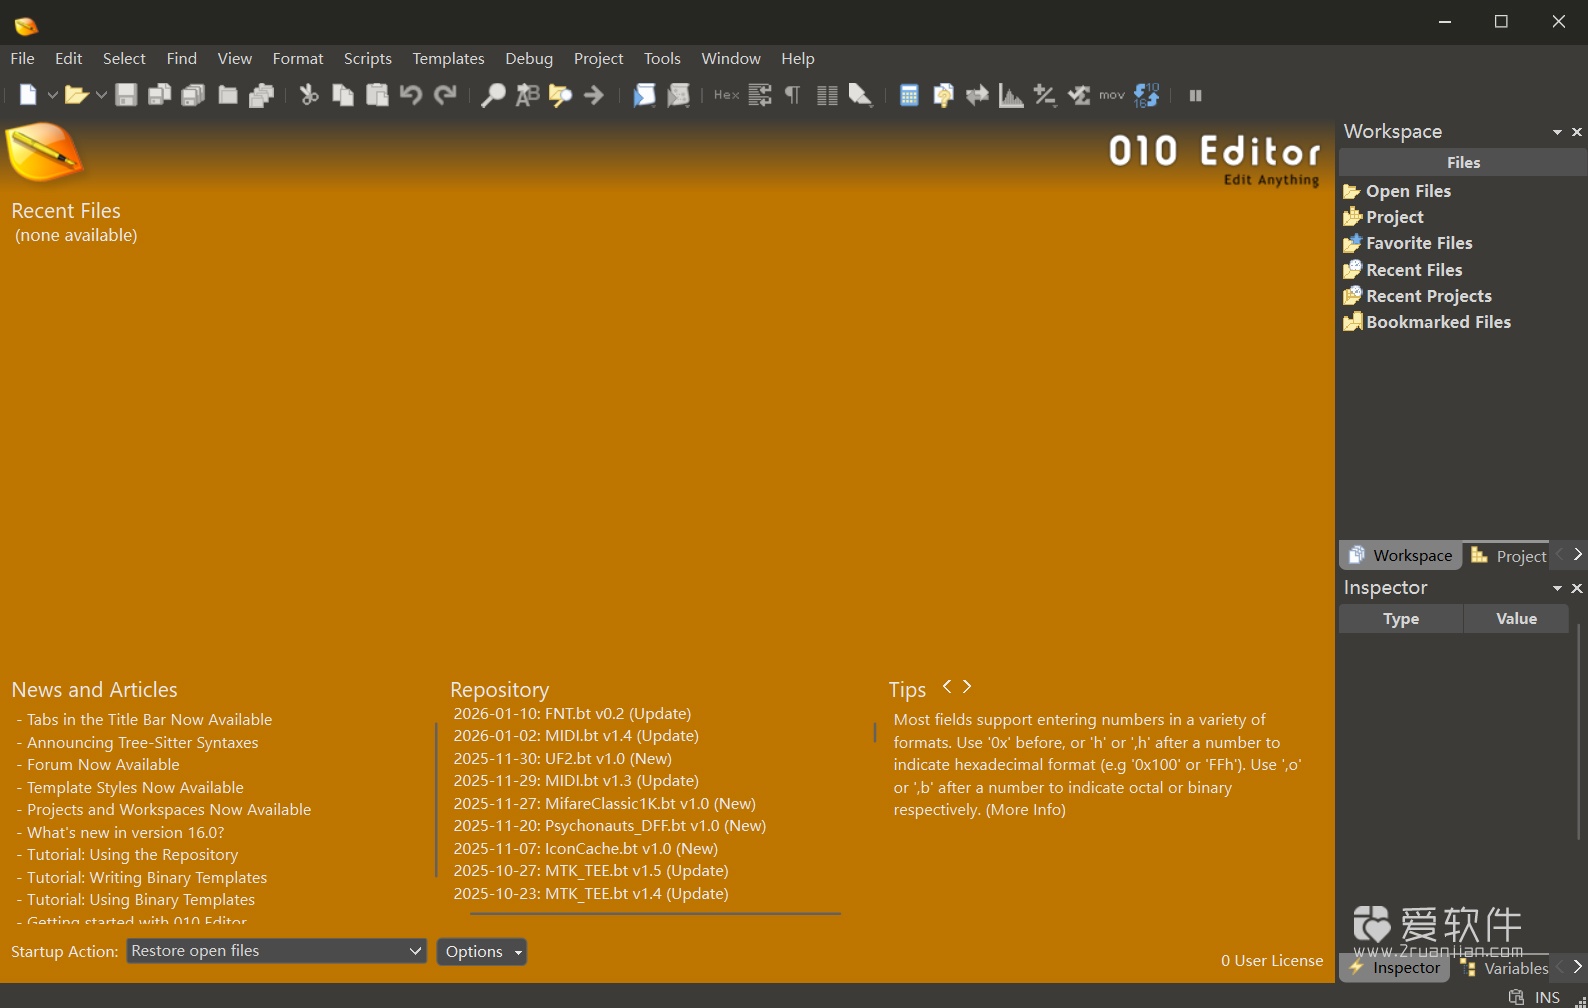Open the More Info tip link
1588x1008 pixels.
pyautogui.click(x=1026, y=810)
